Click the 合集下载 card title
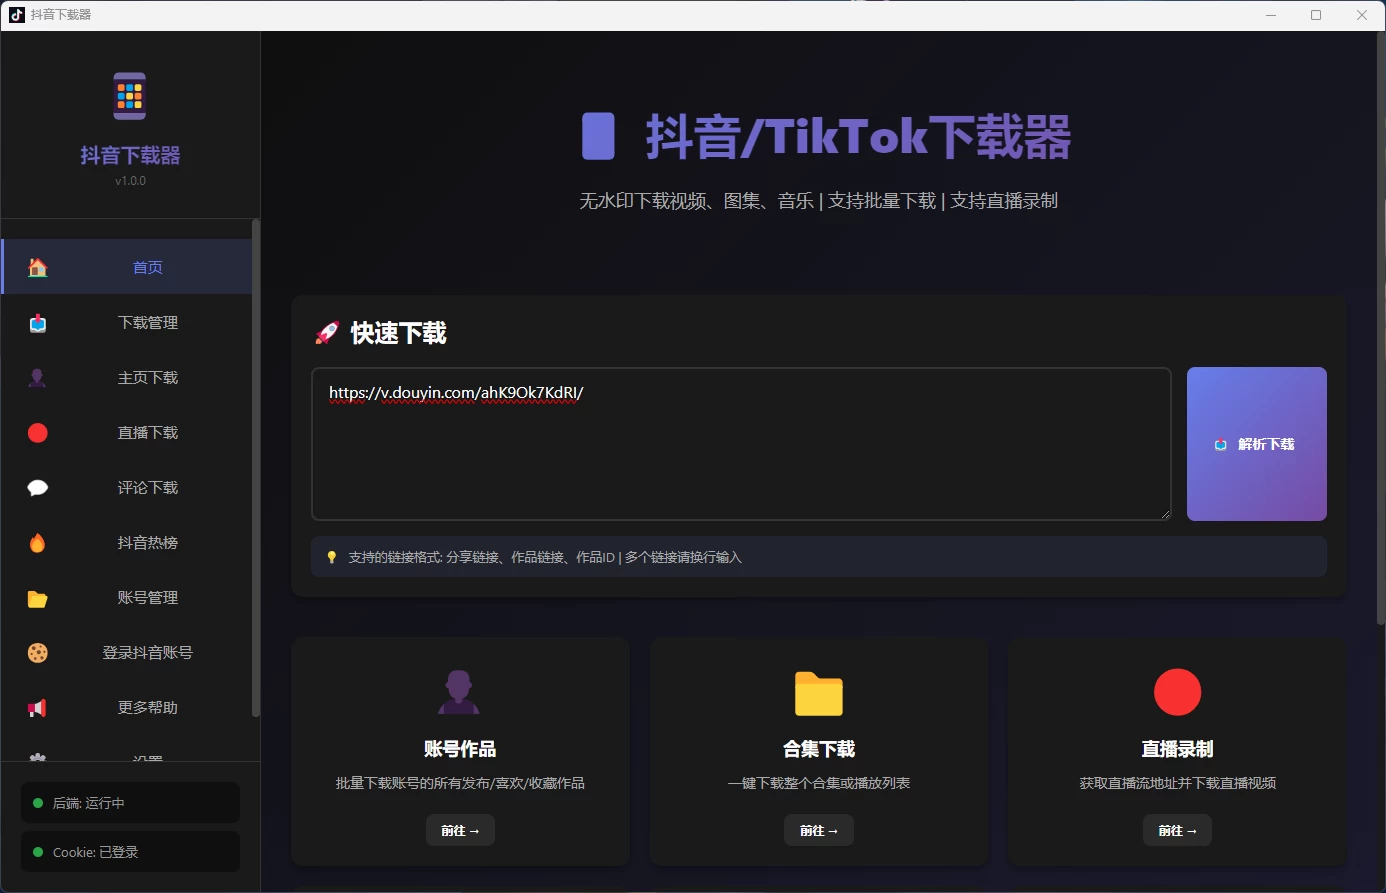The height and width of the screenshot is (893, 1386). click(819, 749)
